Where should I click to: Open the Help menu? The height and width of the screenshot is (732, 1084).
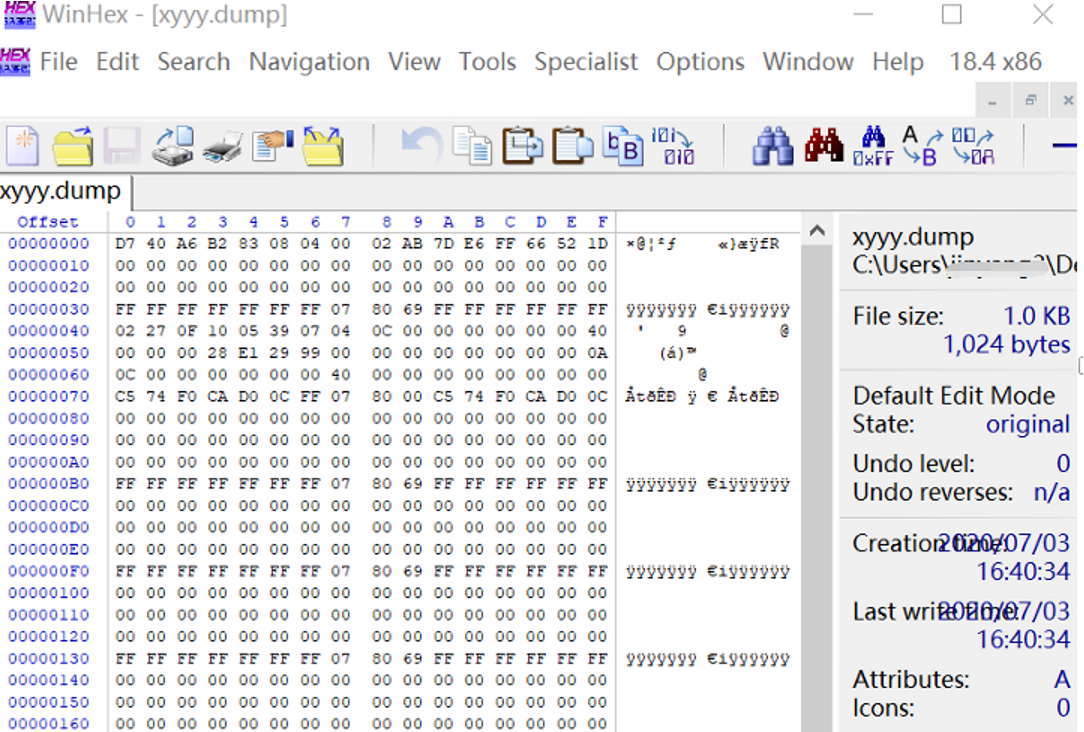[x=898, y=62]
